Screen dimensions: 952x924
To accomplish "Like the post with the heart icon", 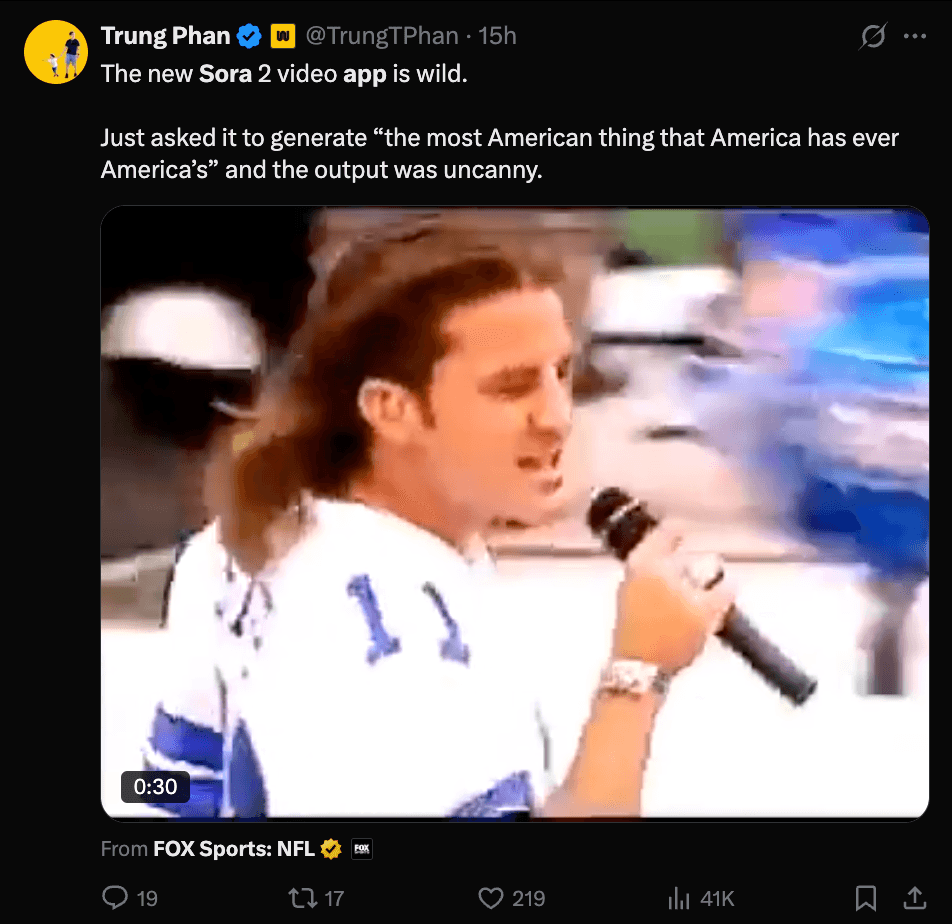I will [x=491, y=897].
